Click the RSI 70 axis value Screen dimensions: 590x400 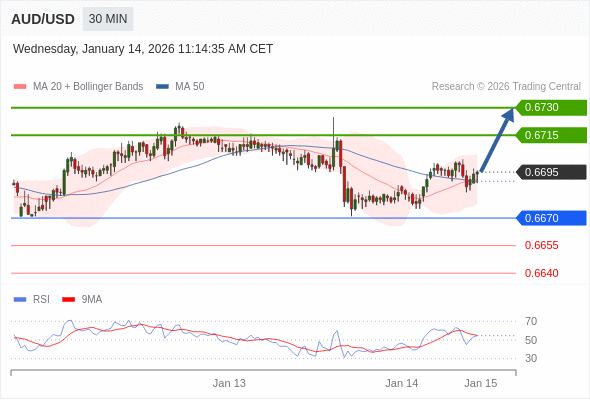pyautogui.click(x=531, y=321)
